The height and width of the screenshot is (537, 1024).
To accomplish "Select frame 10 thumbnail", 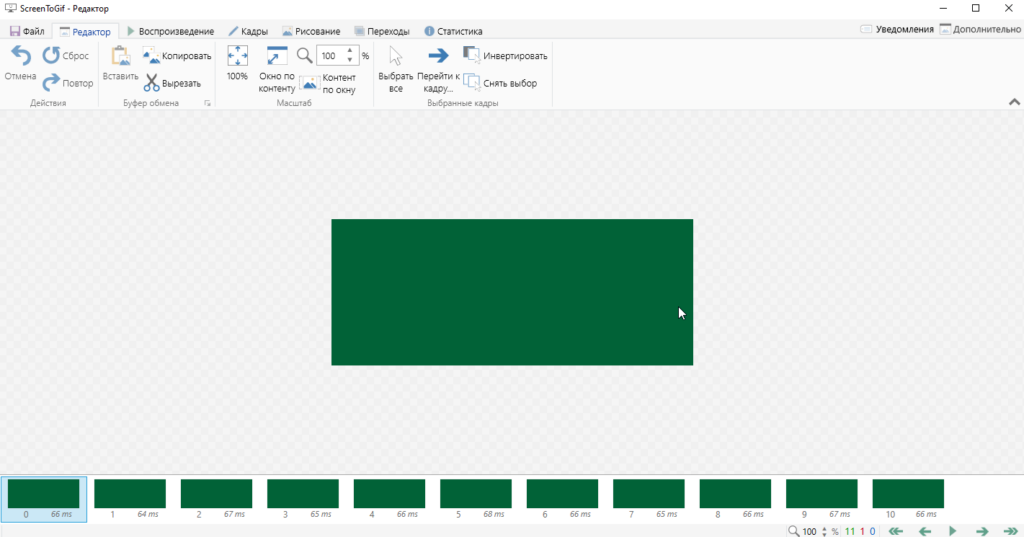I will coord(908,499).
